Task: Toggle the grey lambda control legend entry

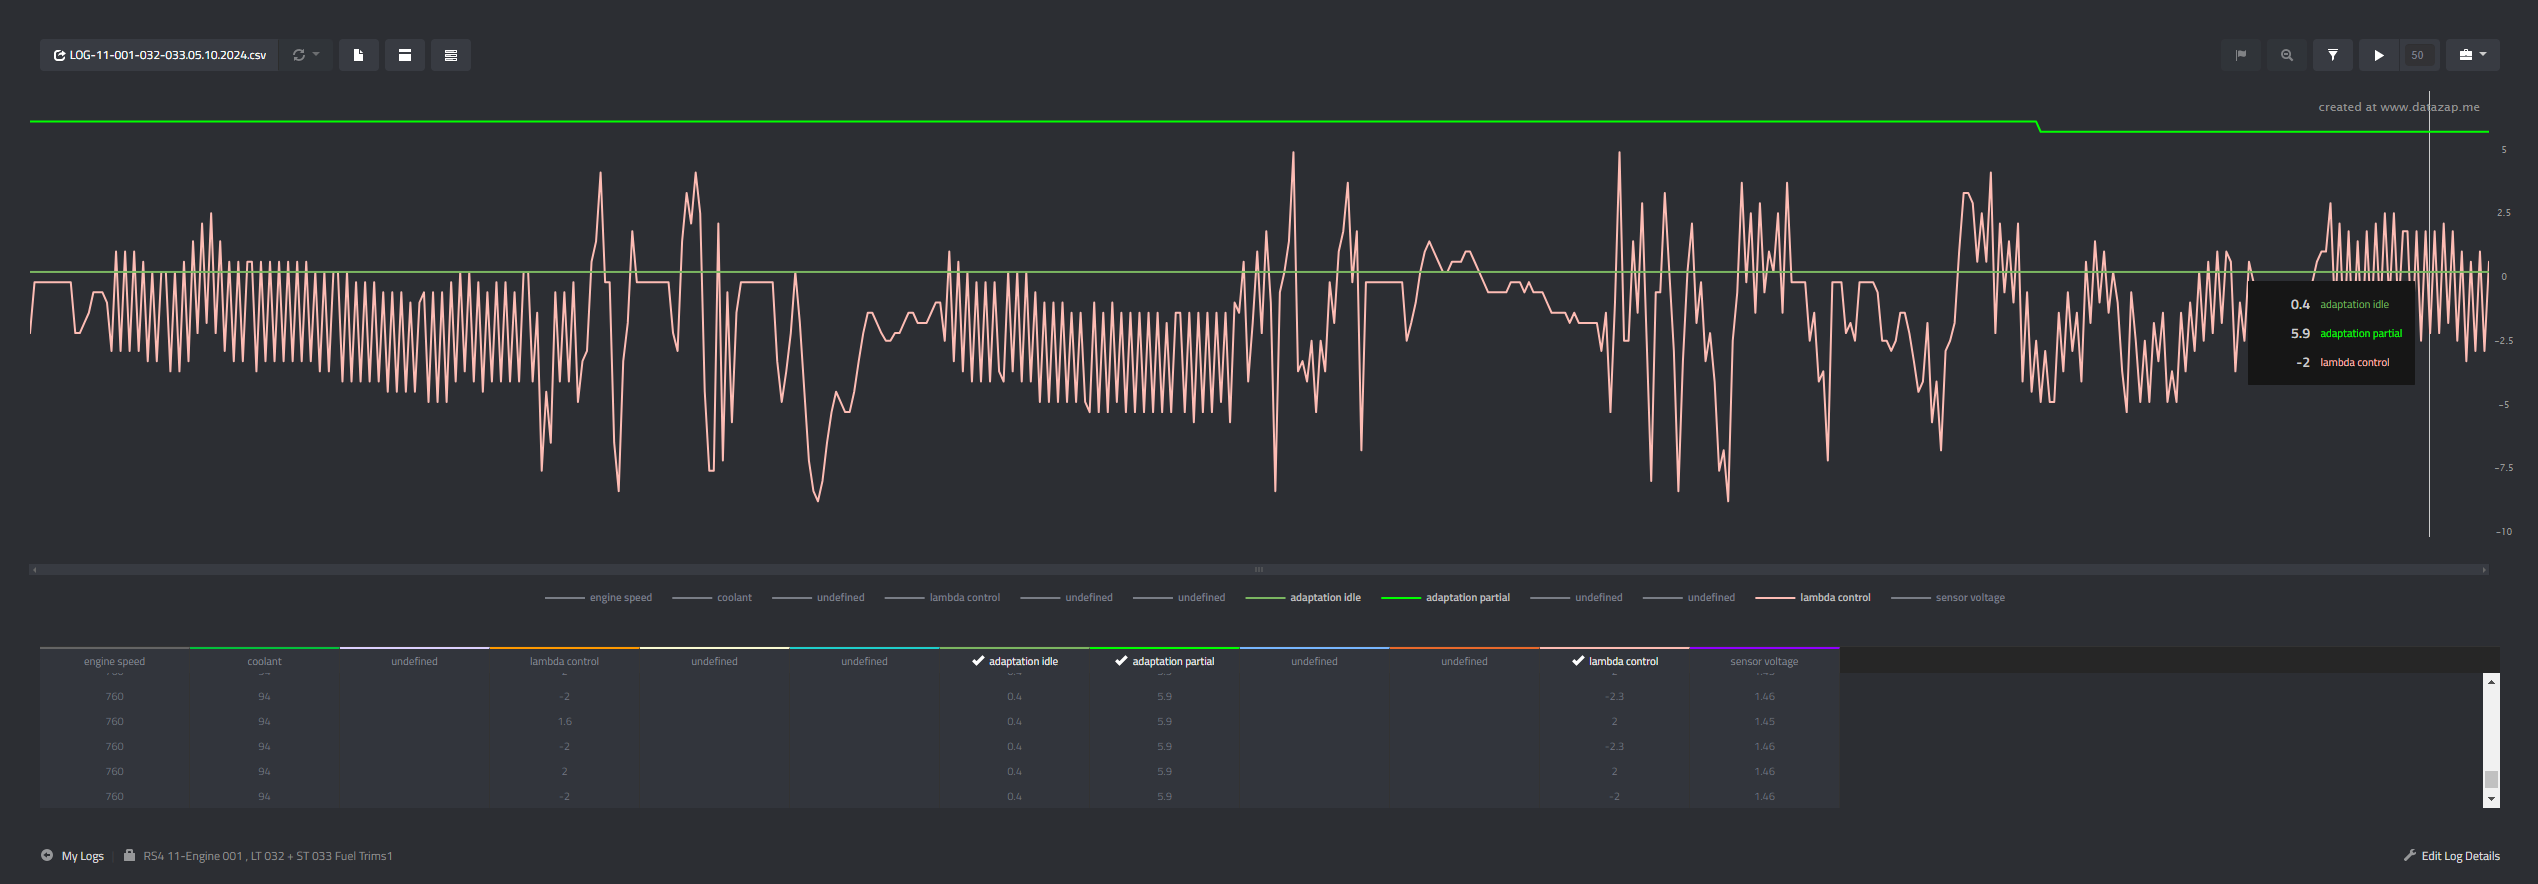Action: [942, 598]
